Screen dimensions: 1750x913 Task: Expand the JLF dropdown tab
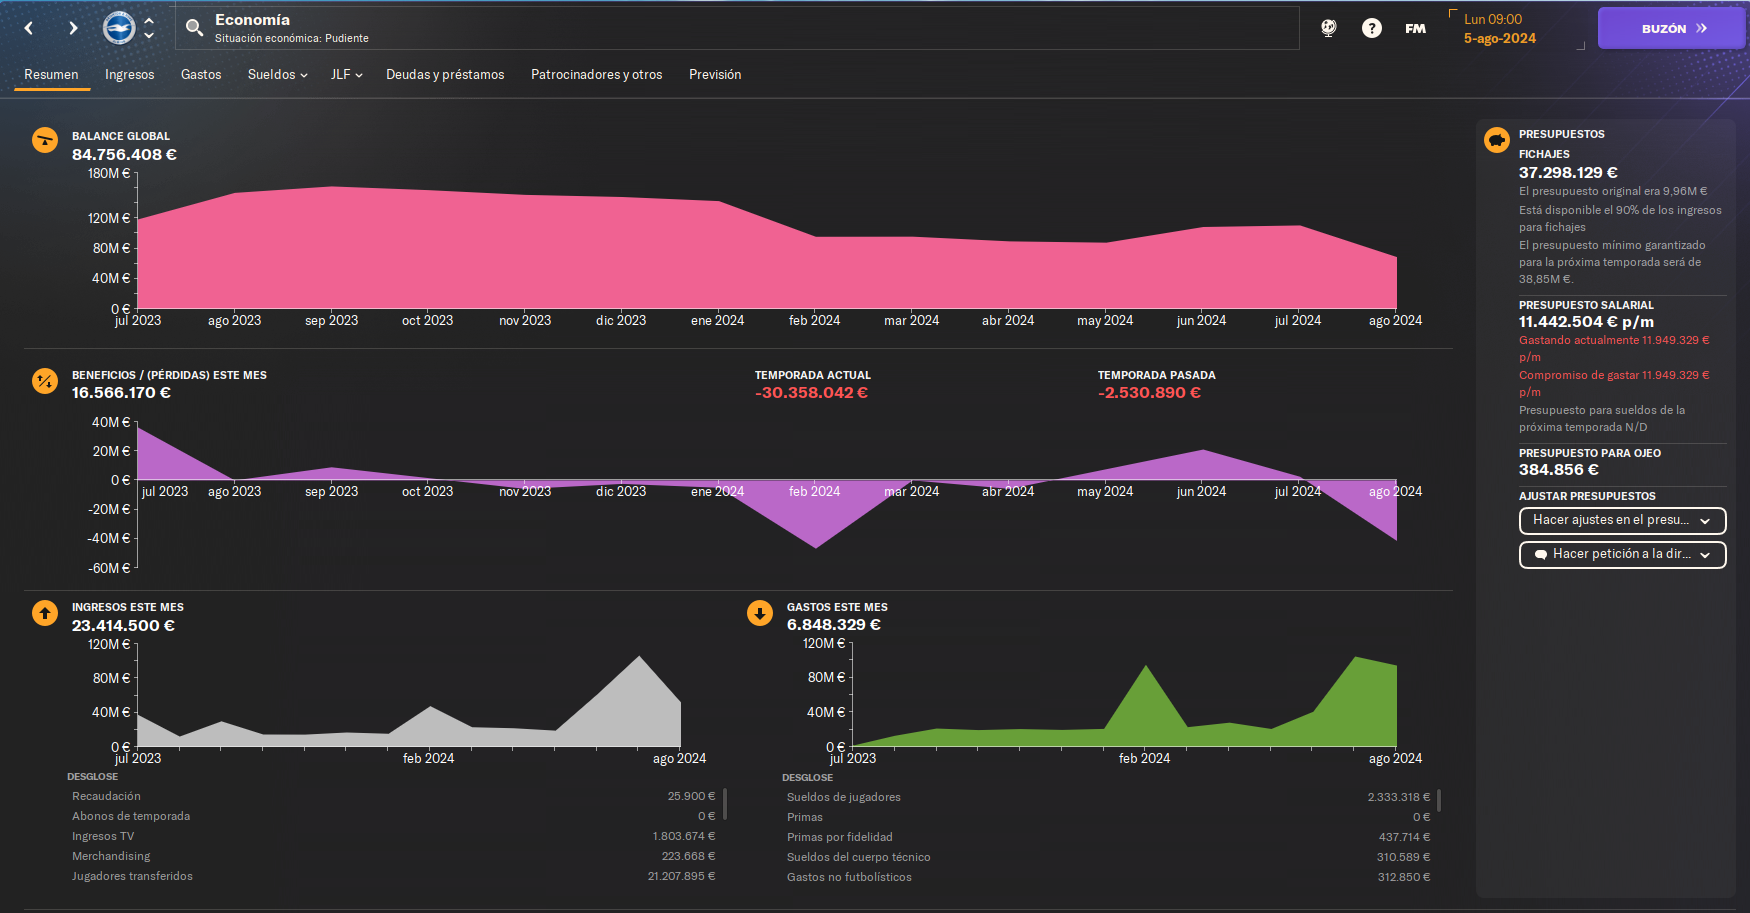(346, 74)
